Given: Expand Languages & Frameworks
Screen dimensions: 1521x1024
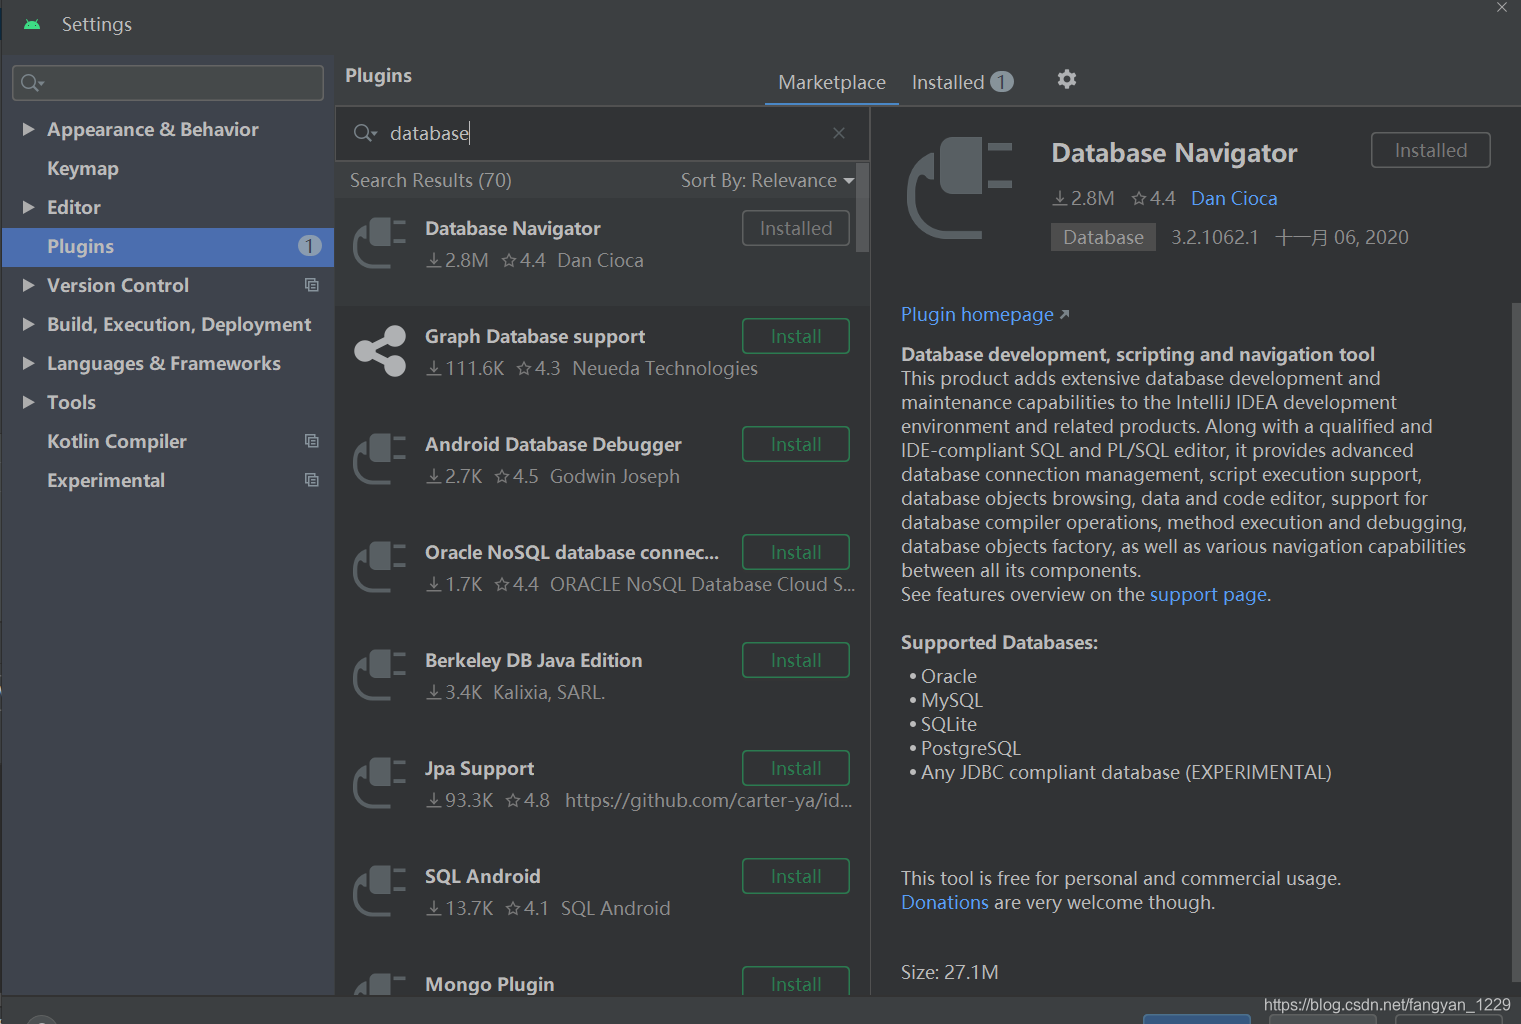Looking at the screenshot, I should [29, 363].
